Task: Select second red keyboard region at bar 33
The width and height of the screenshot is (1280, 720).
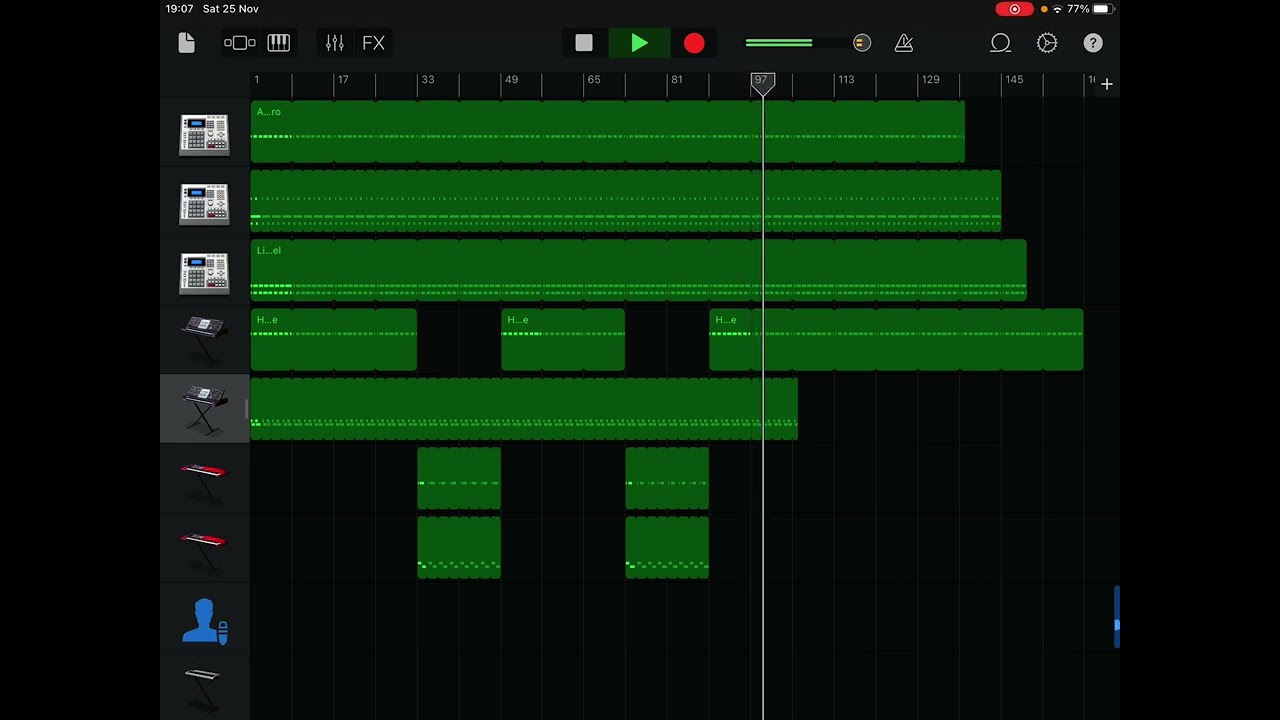Action: (x=459, y=547)
